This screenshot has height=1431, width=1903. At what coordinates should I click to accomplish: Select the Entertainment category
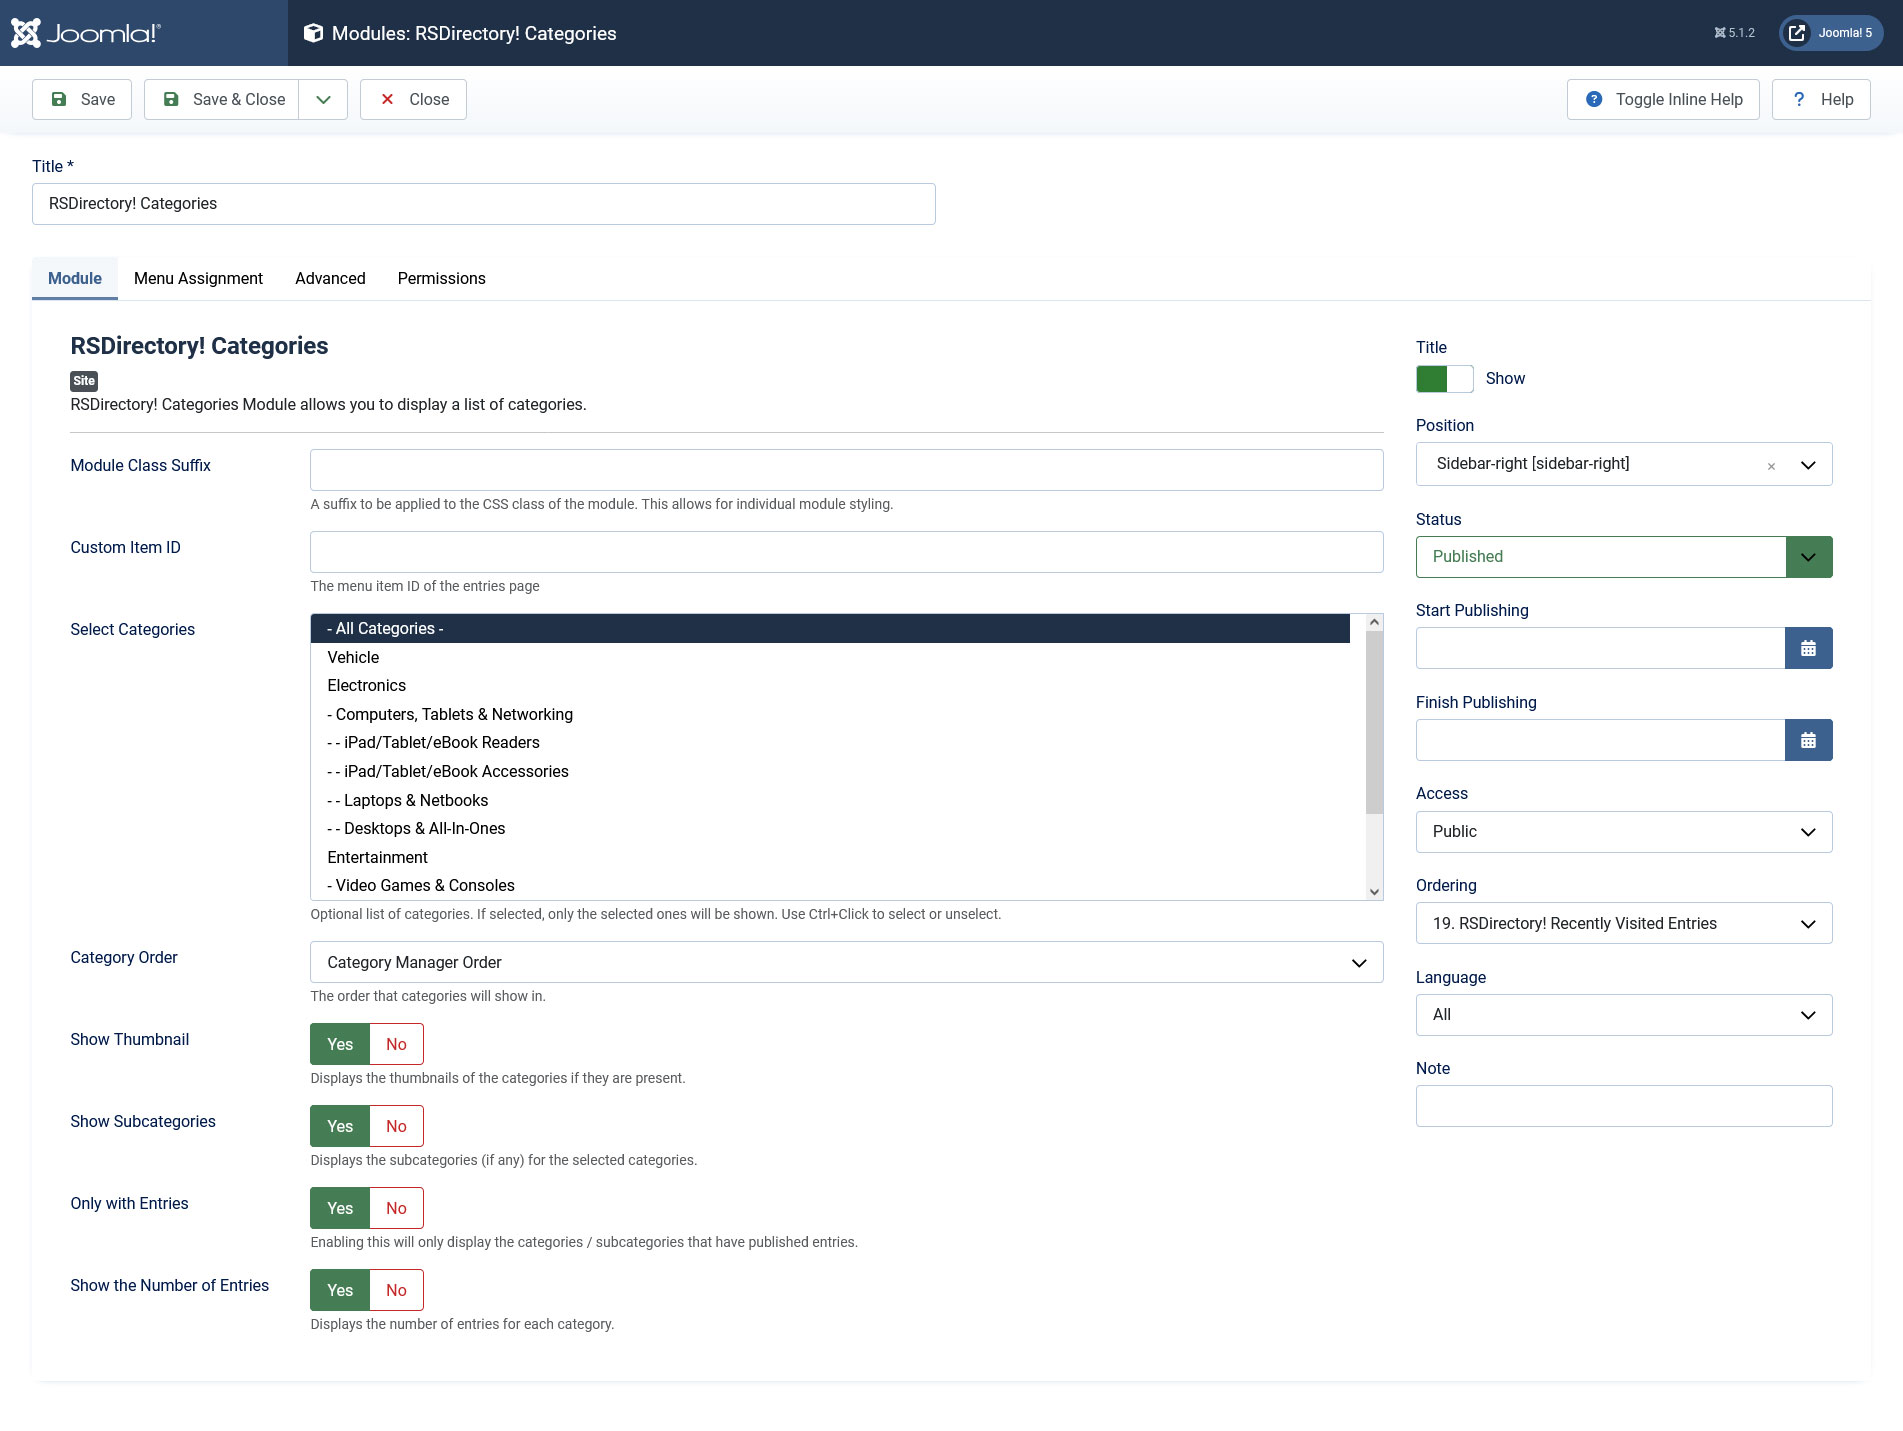point(830,857)
